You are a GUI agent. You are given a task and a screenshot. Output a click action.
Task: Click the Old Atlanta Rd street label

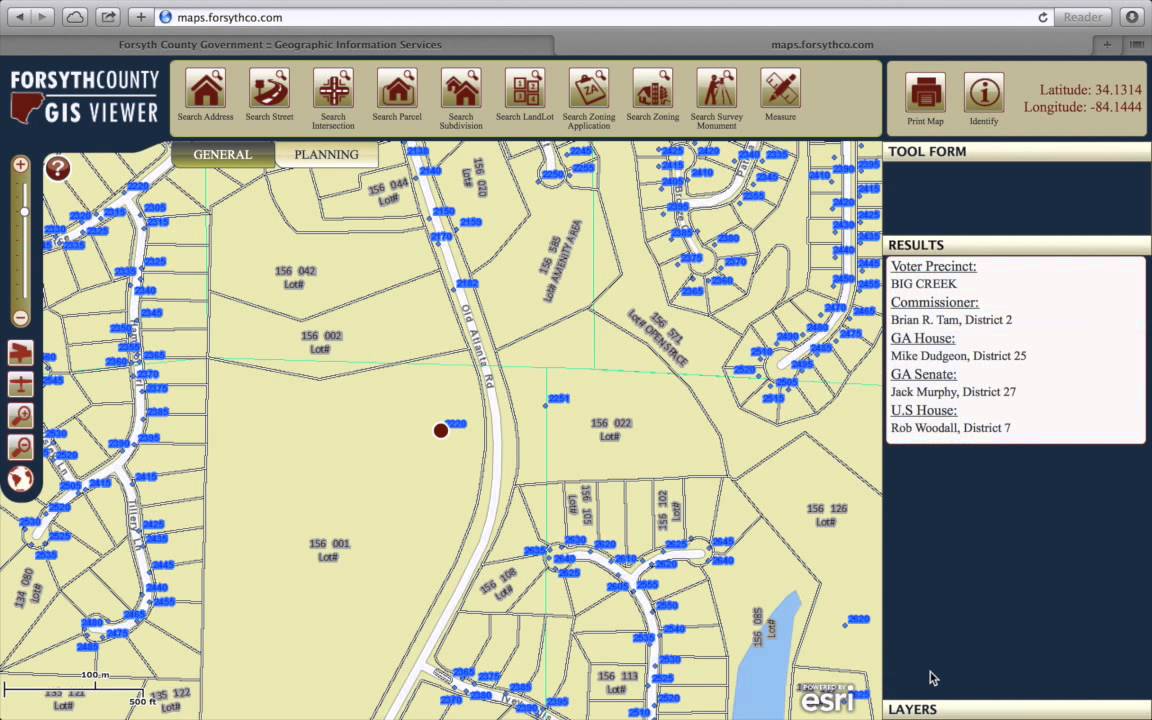[477, 345]
